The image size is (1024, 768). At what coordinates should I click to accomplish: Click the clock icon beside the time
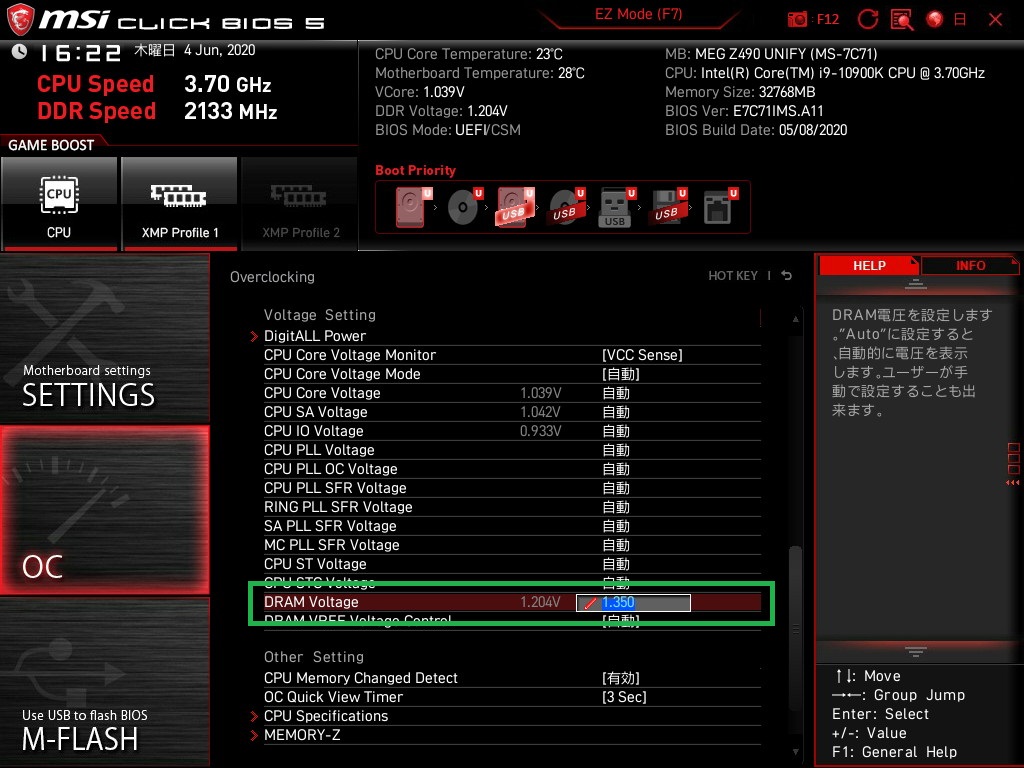20,51
